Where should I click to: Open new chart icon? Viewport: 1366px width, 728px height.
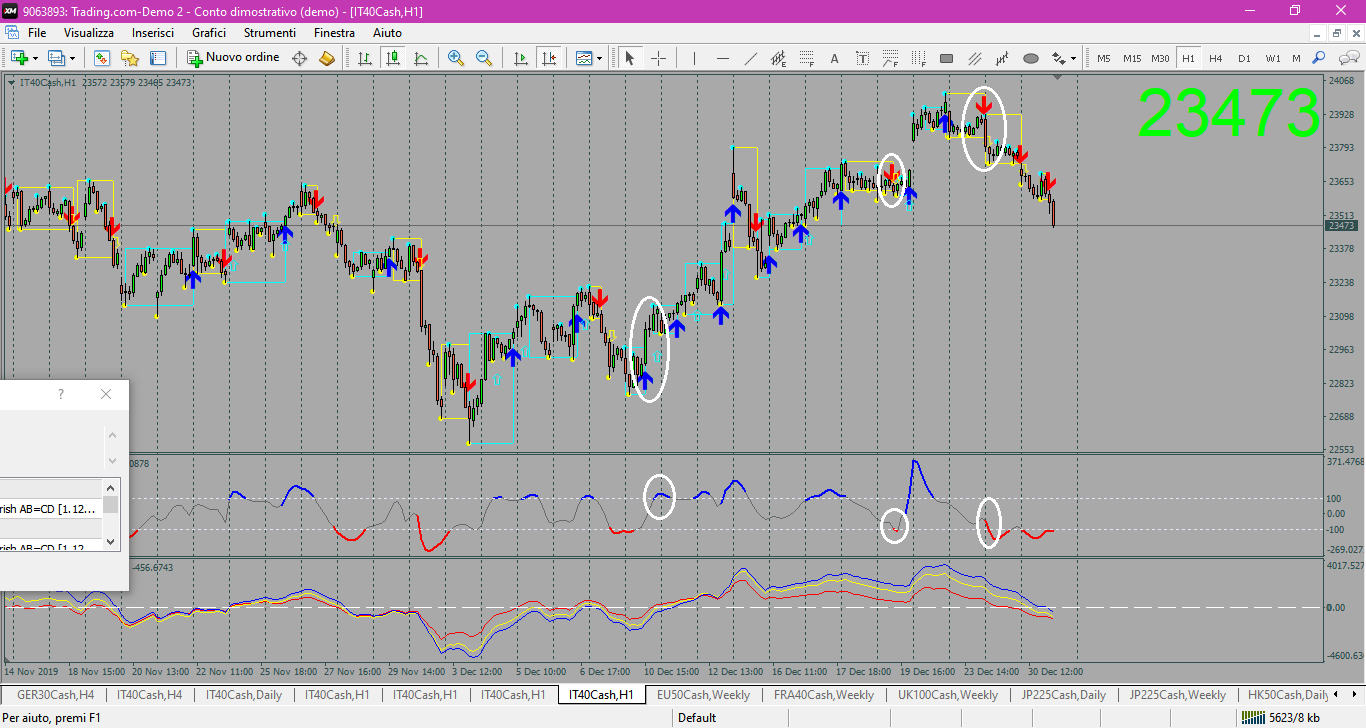[19, 58]
